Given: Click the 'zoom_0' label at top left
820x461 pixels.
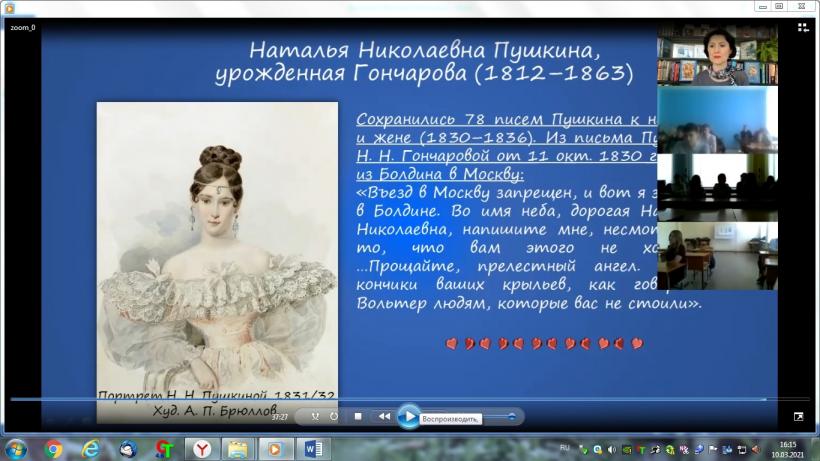Looking at the screenshot, I should (x=22, y=28).
